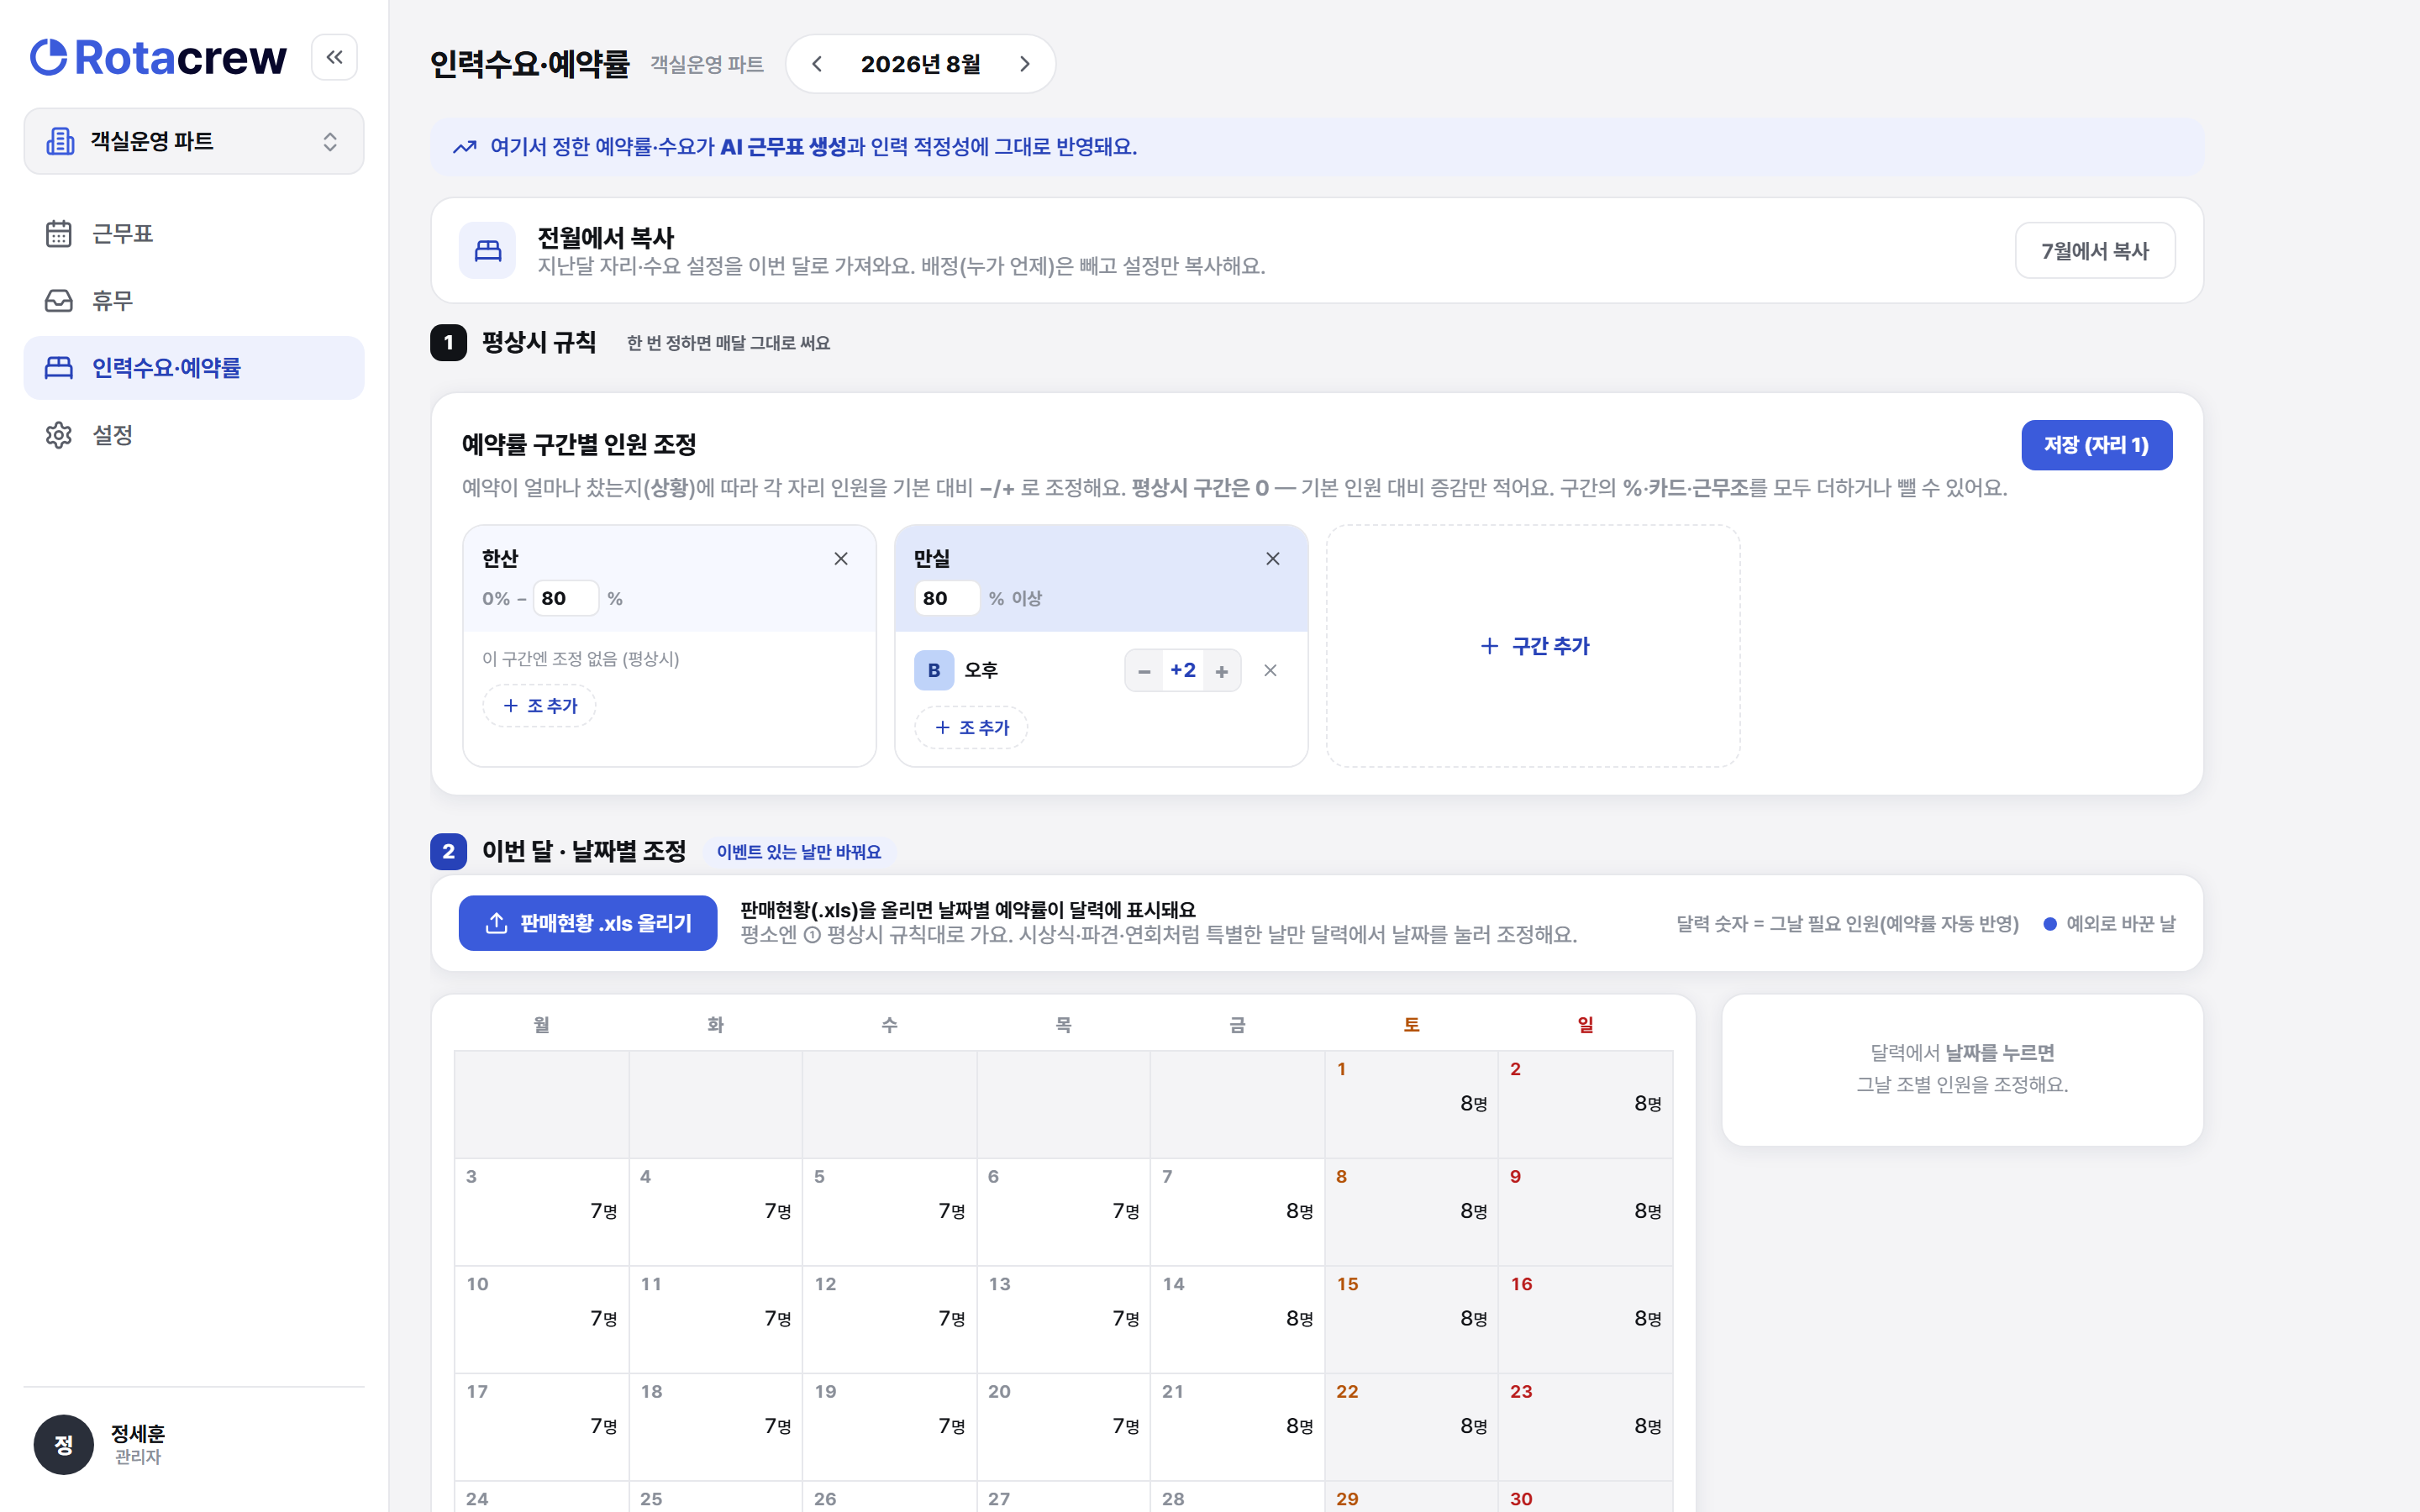Viewport: 2420px width, 1512px height.
Task: Edit the 만실 minimum percentage field
Action: 947,598
